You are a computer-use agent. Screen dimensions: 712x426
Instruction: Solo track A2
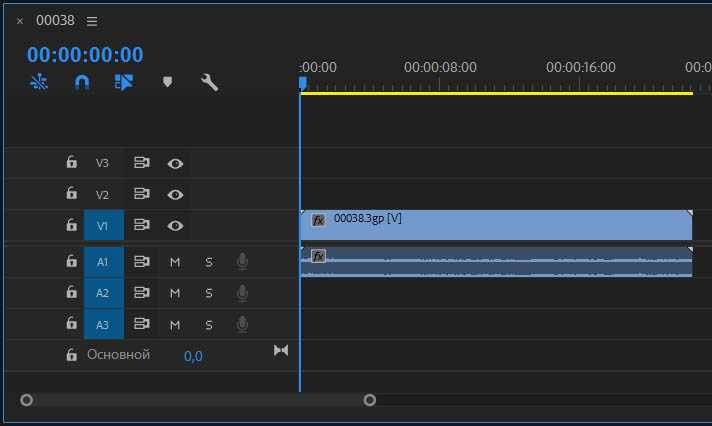point(209,293)
